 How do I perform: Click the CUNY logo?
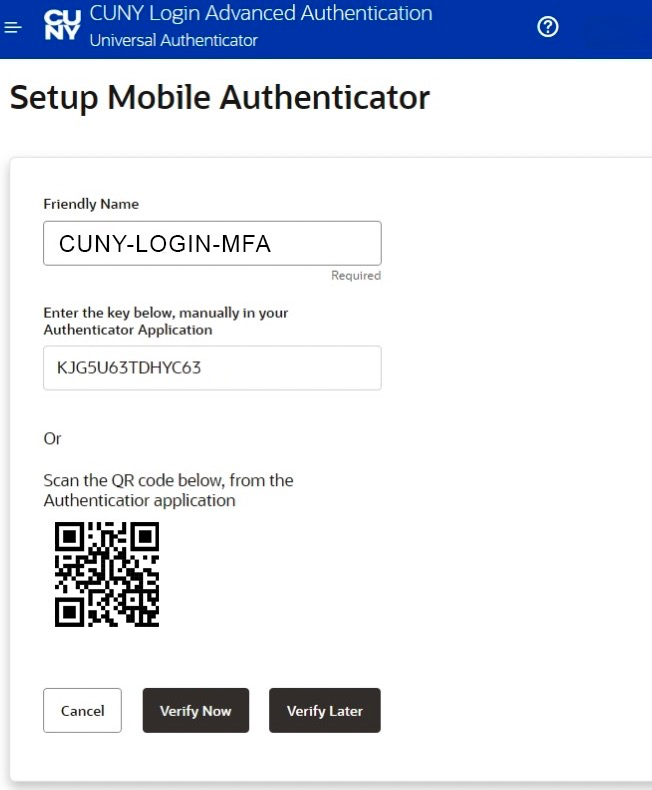[62, 25]
